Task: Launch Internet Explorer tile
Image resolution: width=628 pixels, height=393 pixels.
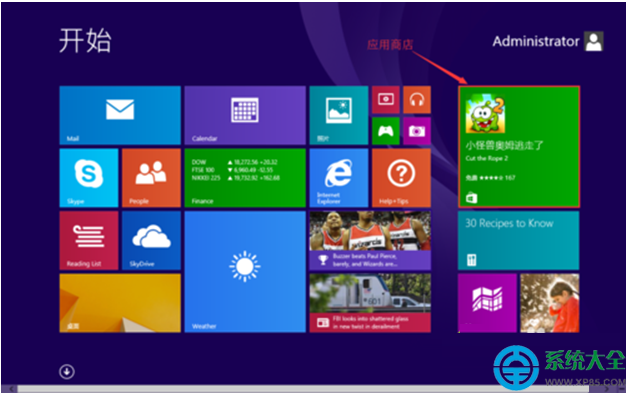Action: (339, 178)
